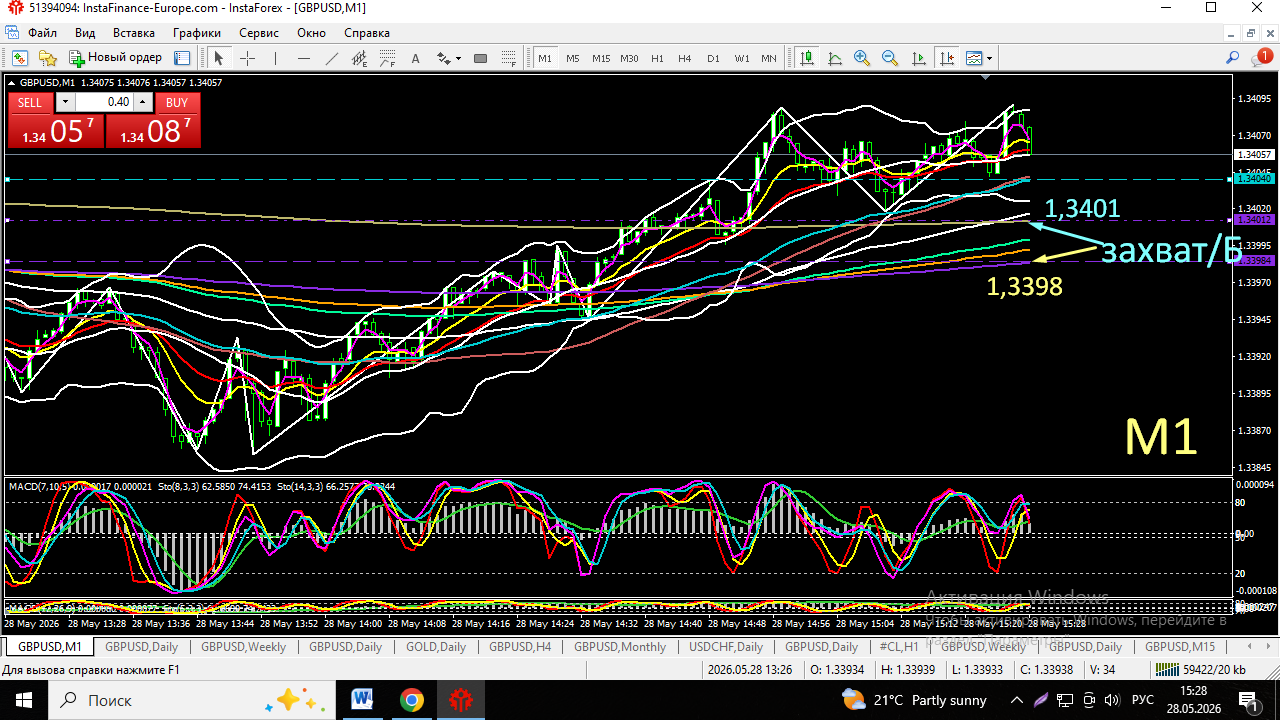Open the Profiles folder icon
Image resolution: width=1280 pixels, height=720 pixels.
tap(46, 58)
